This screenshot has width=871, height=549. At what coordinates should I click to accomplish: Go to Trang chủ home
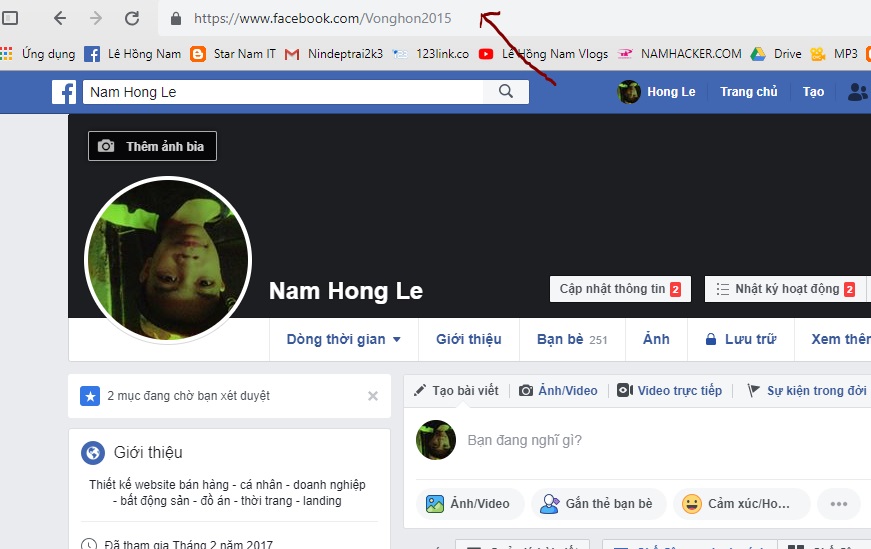tap(748, 92)
